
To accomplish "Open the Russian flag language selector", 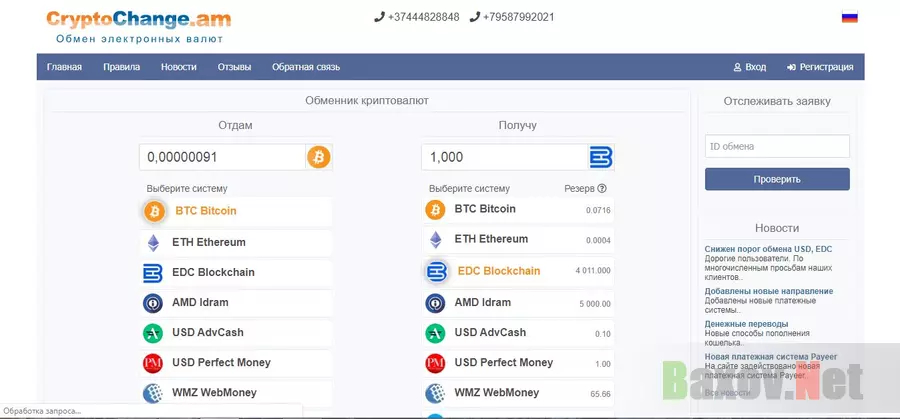I will 849,17.
